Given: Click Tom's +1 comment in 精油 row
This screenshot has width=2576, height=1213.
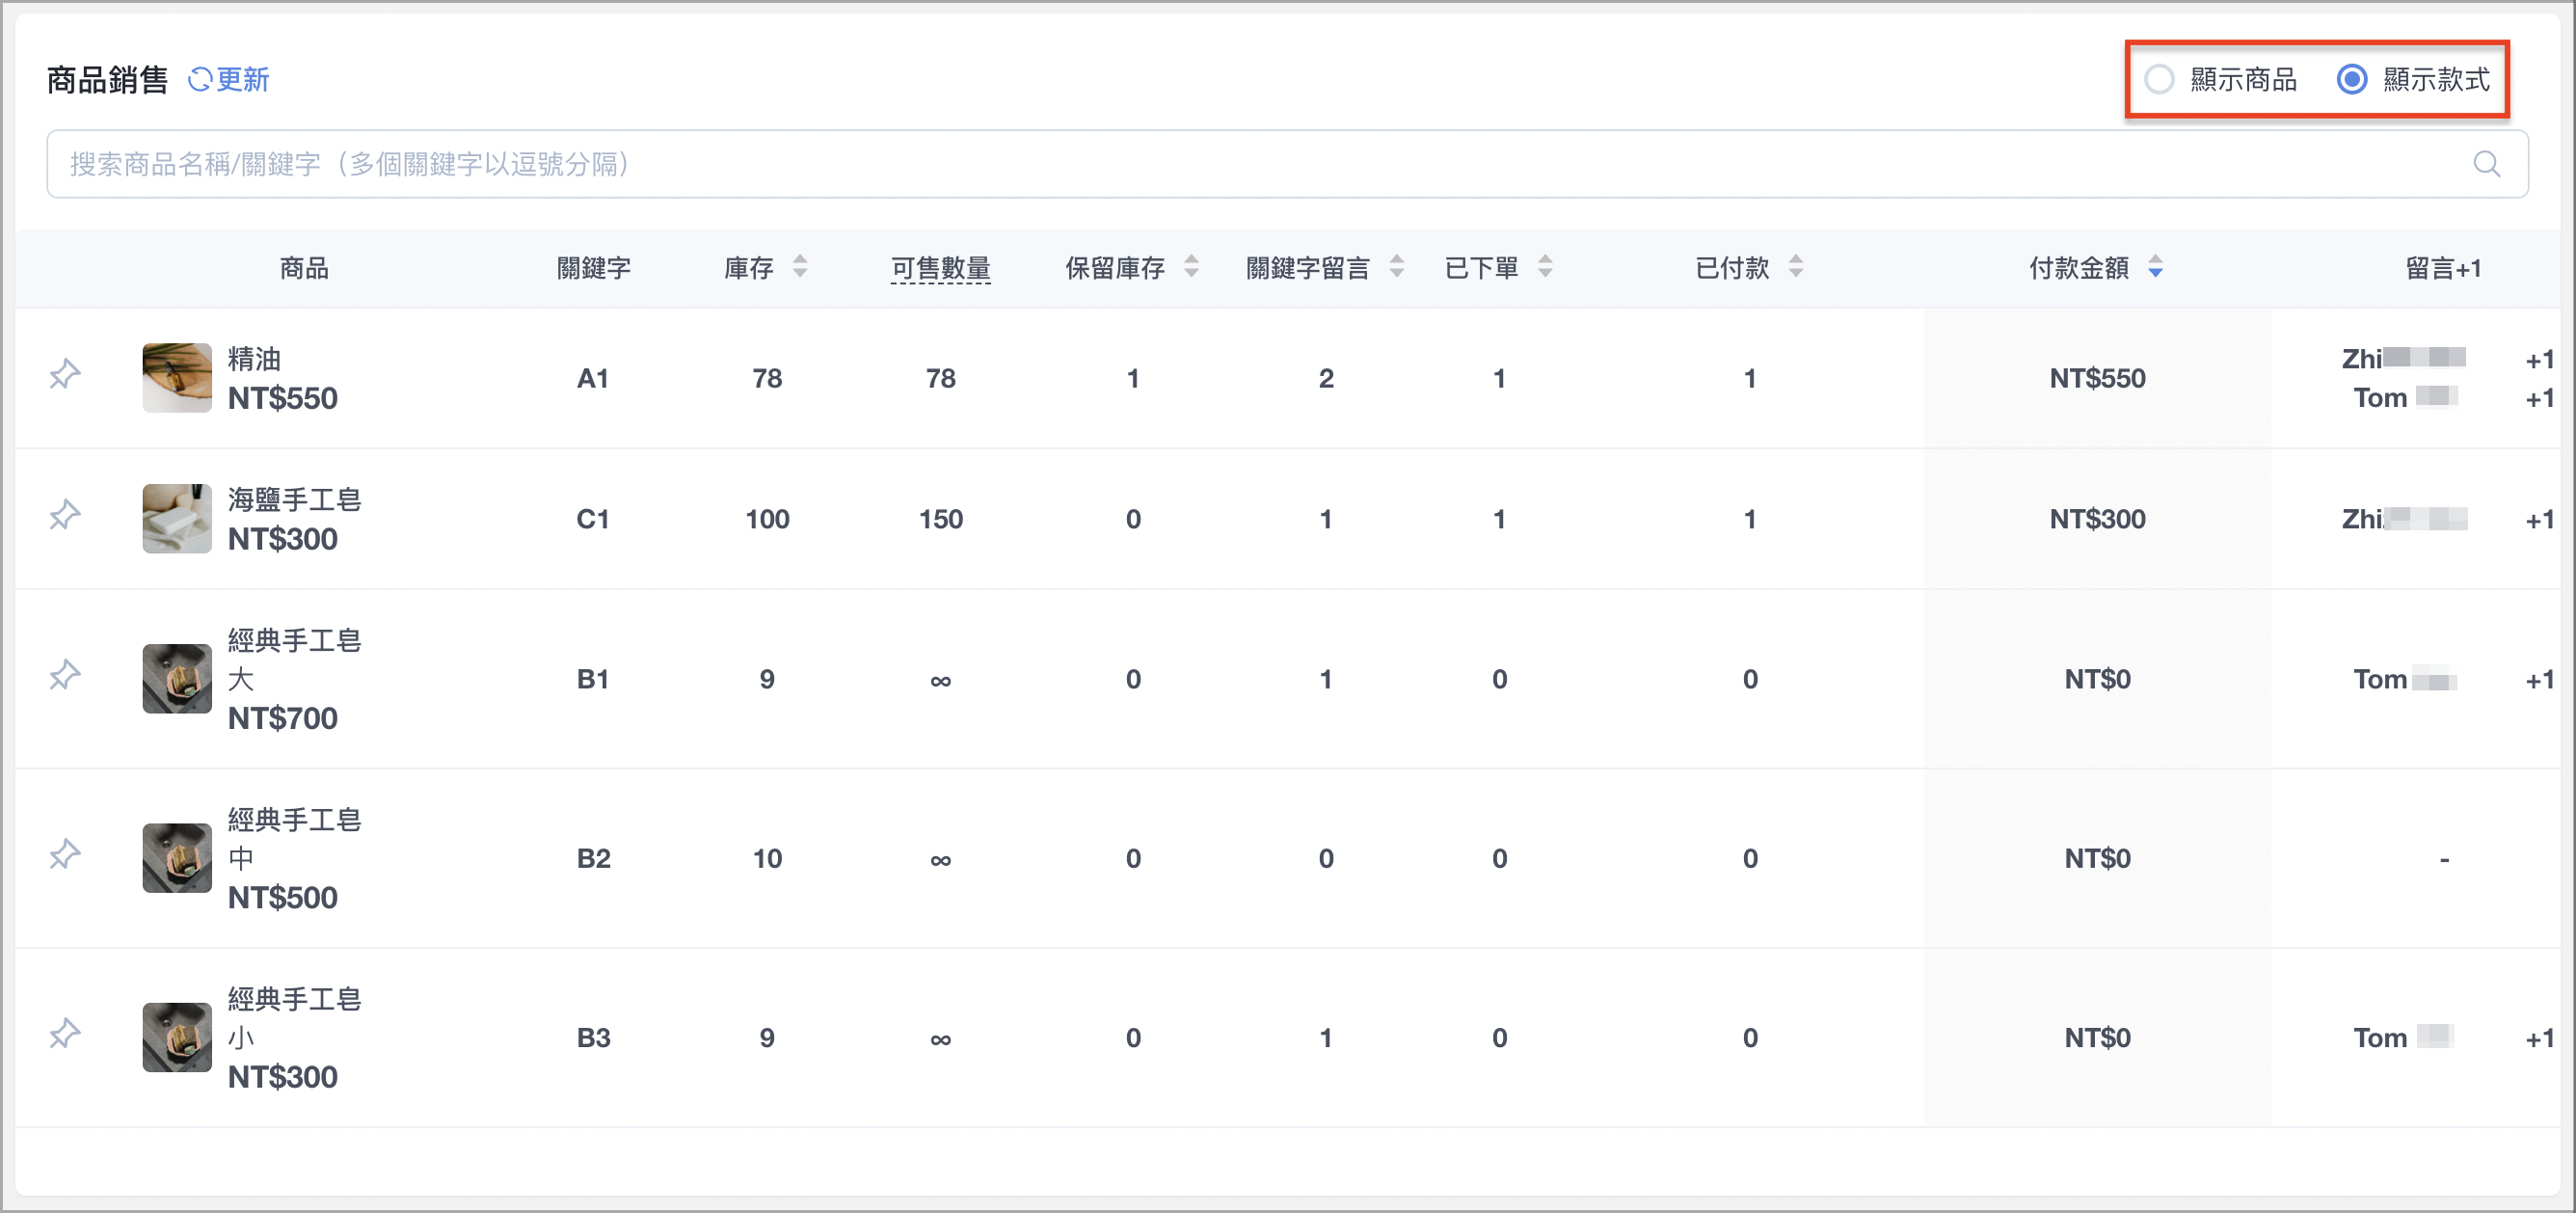Looking at the screenshot, I should coord(2538,398).
